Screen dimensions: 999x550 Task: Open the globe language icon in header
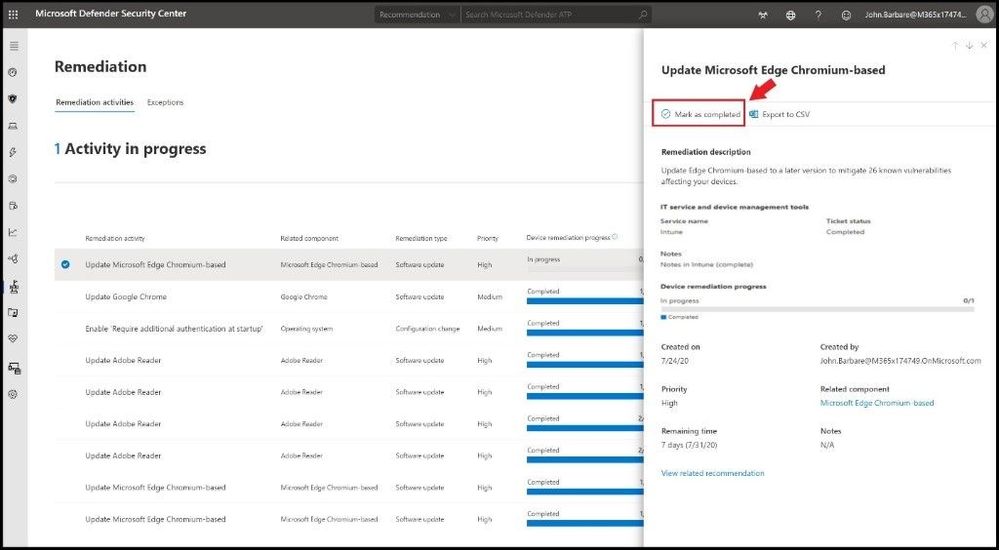pos(791,15)
